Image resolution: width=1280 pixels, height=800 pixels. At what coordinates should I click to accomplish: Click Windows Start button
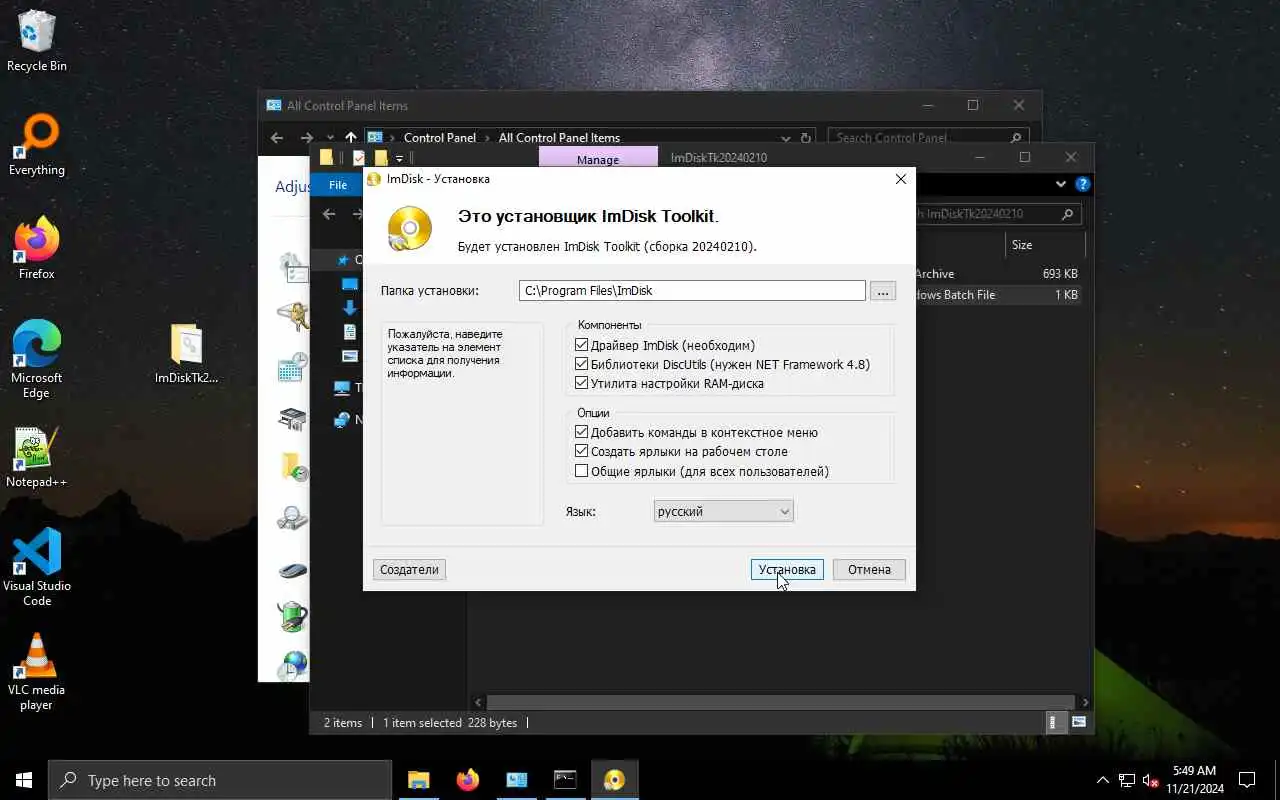(24, 780)
